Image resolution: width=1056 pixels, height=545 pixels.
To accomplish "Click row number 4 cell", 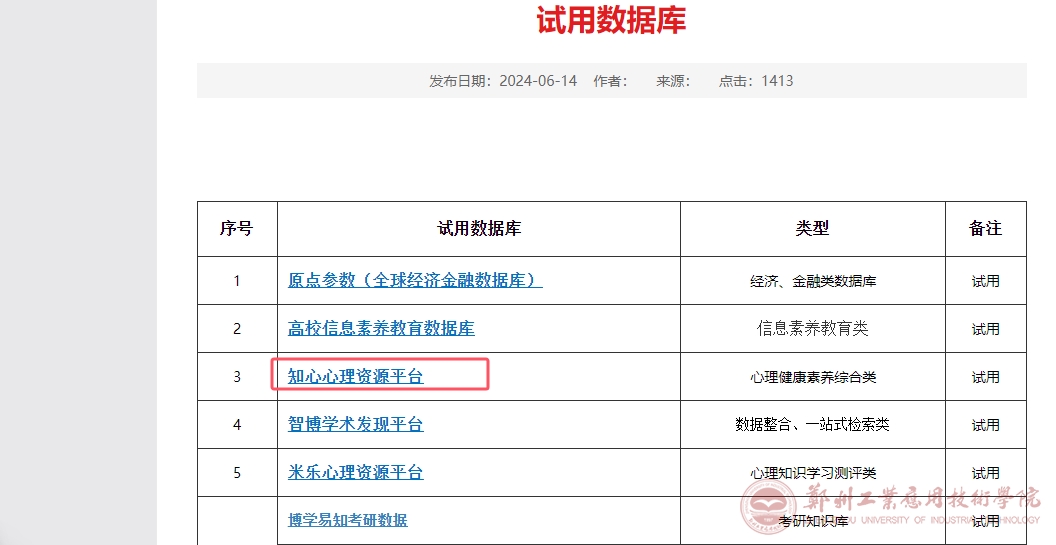I will (237, 424).
